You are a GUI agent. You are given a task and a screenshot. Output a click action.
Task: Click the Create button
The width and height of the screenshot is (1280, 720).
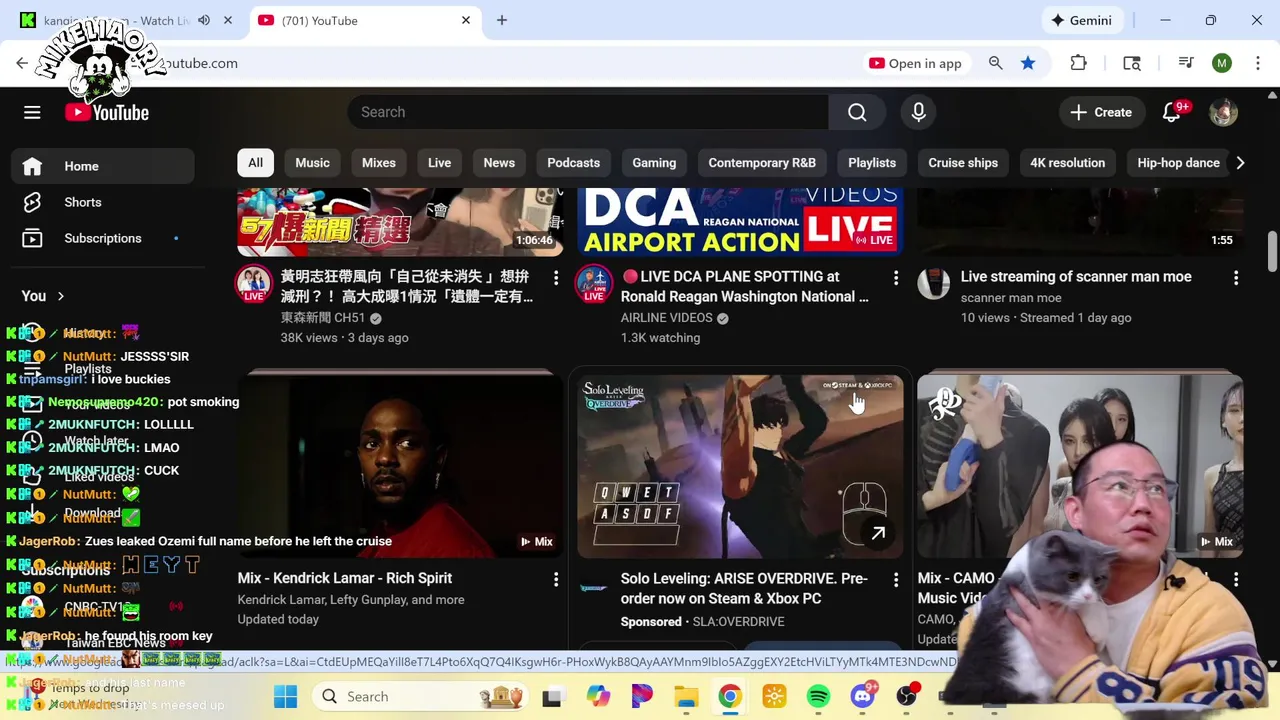1101,112
